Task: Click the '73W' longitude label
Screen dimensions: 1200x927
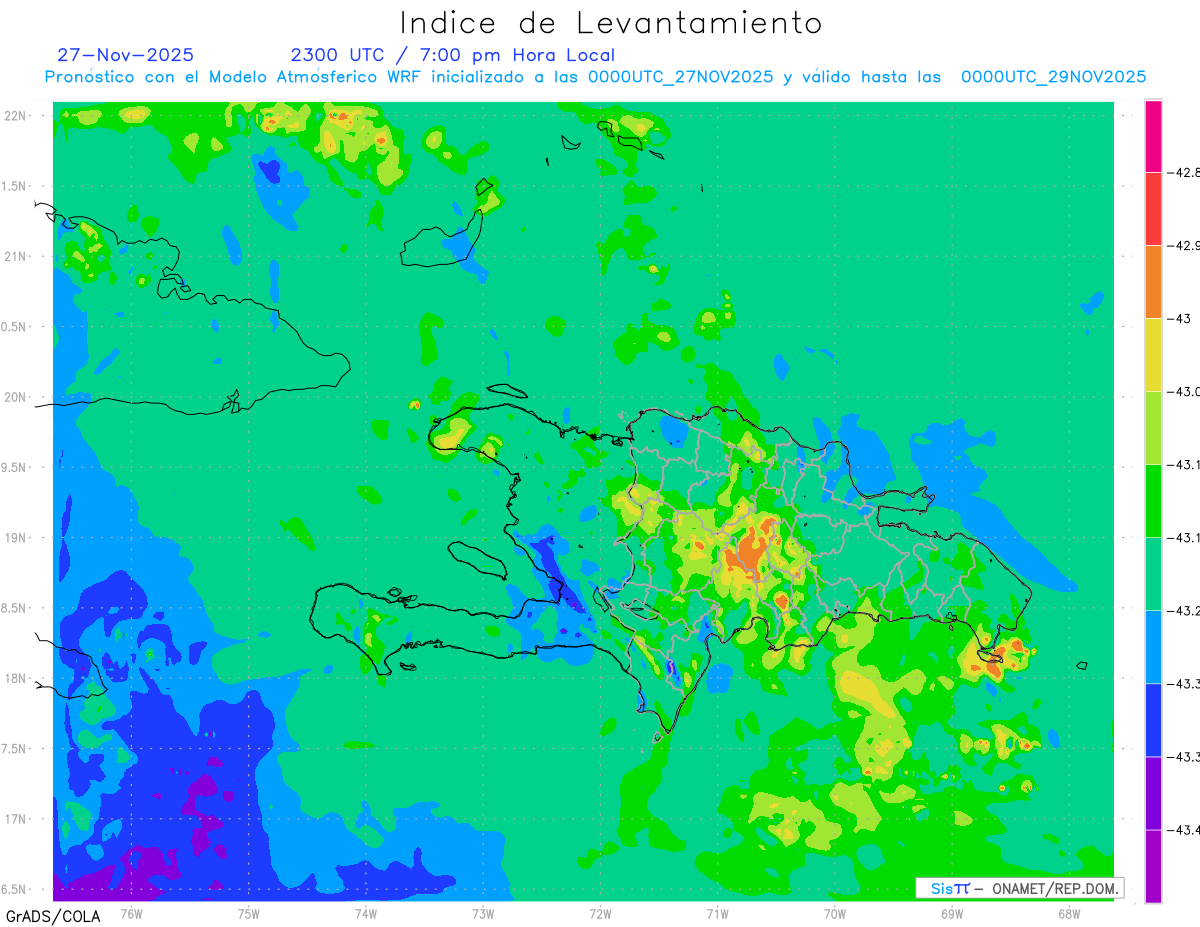Action: 483,913
